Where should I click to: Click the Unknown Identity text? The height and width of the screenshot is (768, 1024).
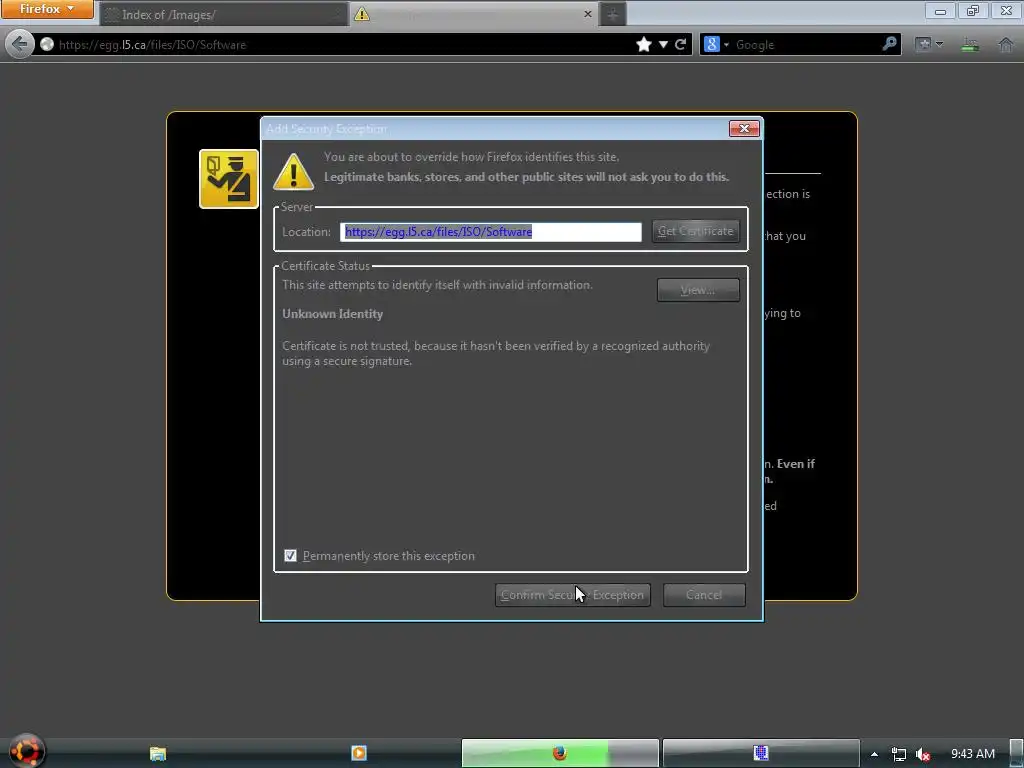332,314
